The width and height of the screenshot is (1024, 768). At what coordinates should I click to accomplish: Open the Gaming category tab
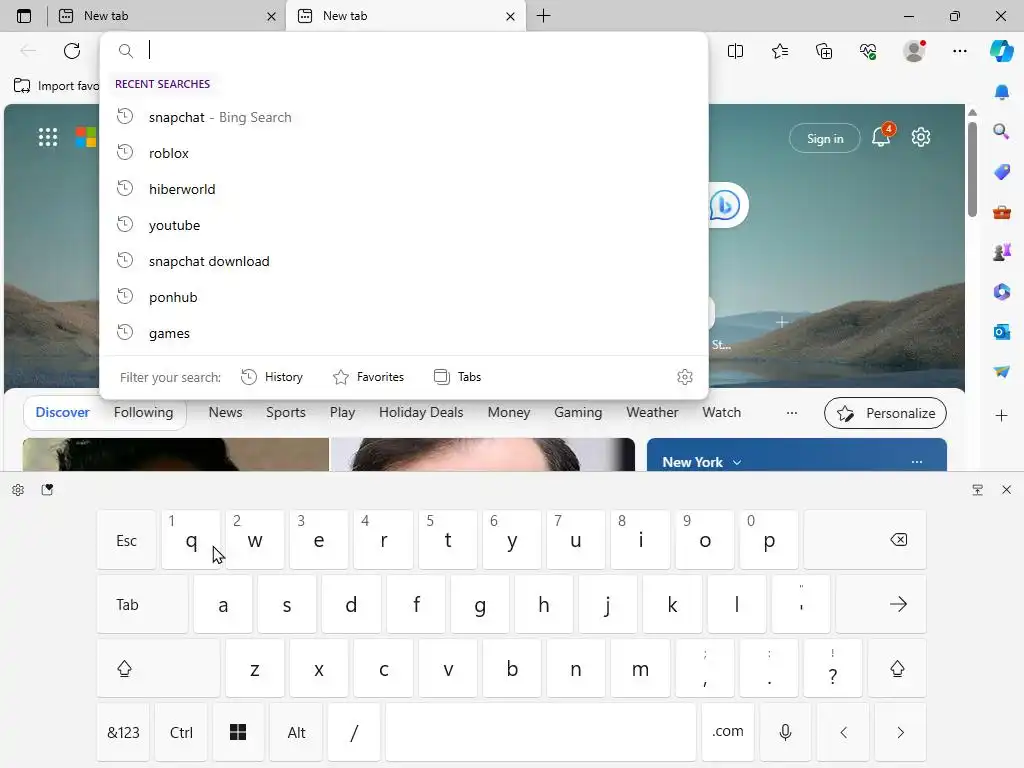tap(578, 413)
